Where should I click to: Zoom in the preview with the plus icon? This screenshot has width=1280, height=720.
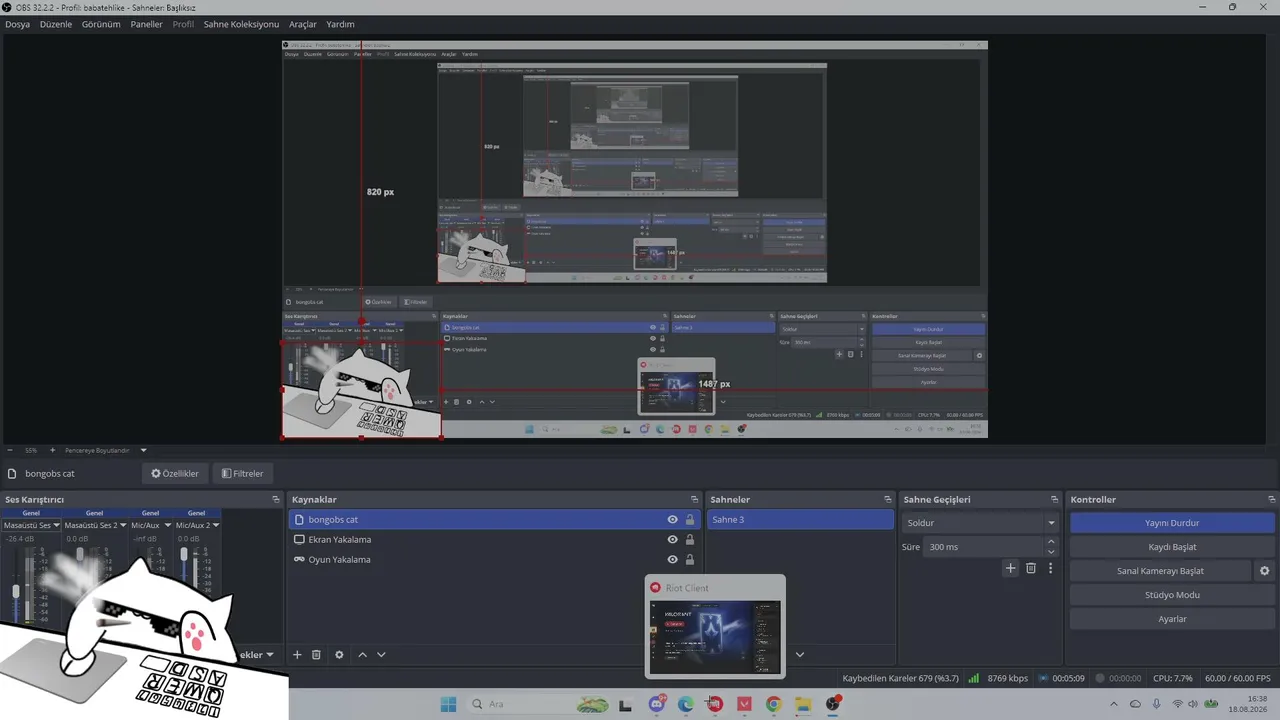coord(53,450)
